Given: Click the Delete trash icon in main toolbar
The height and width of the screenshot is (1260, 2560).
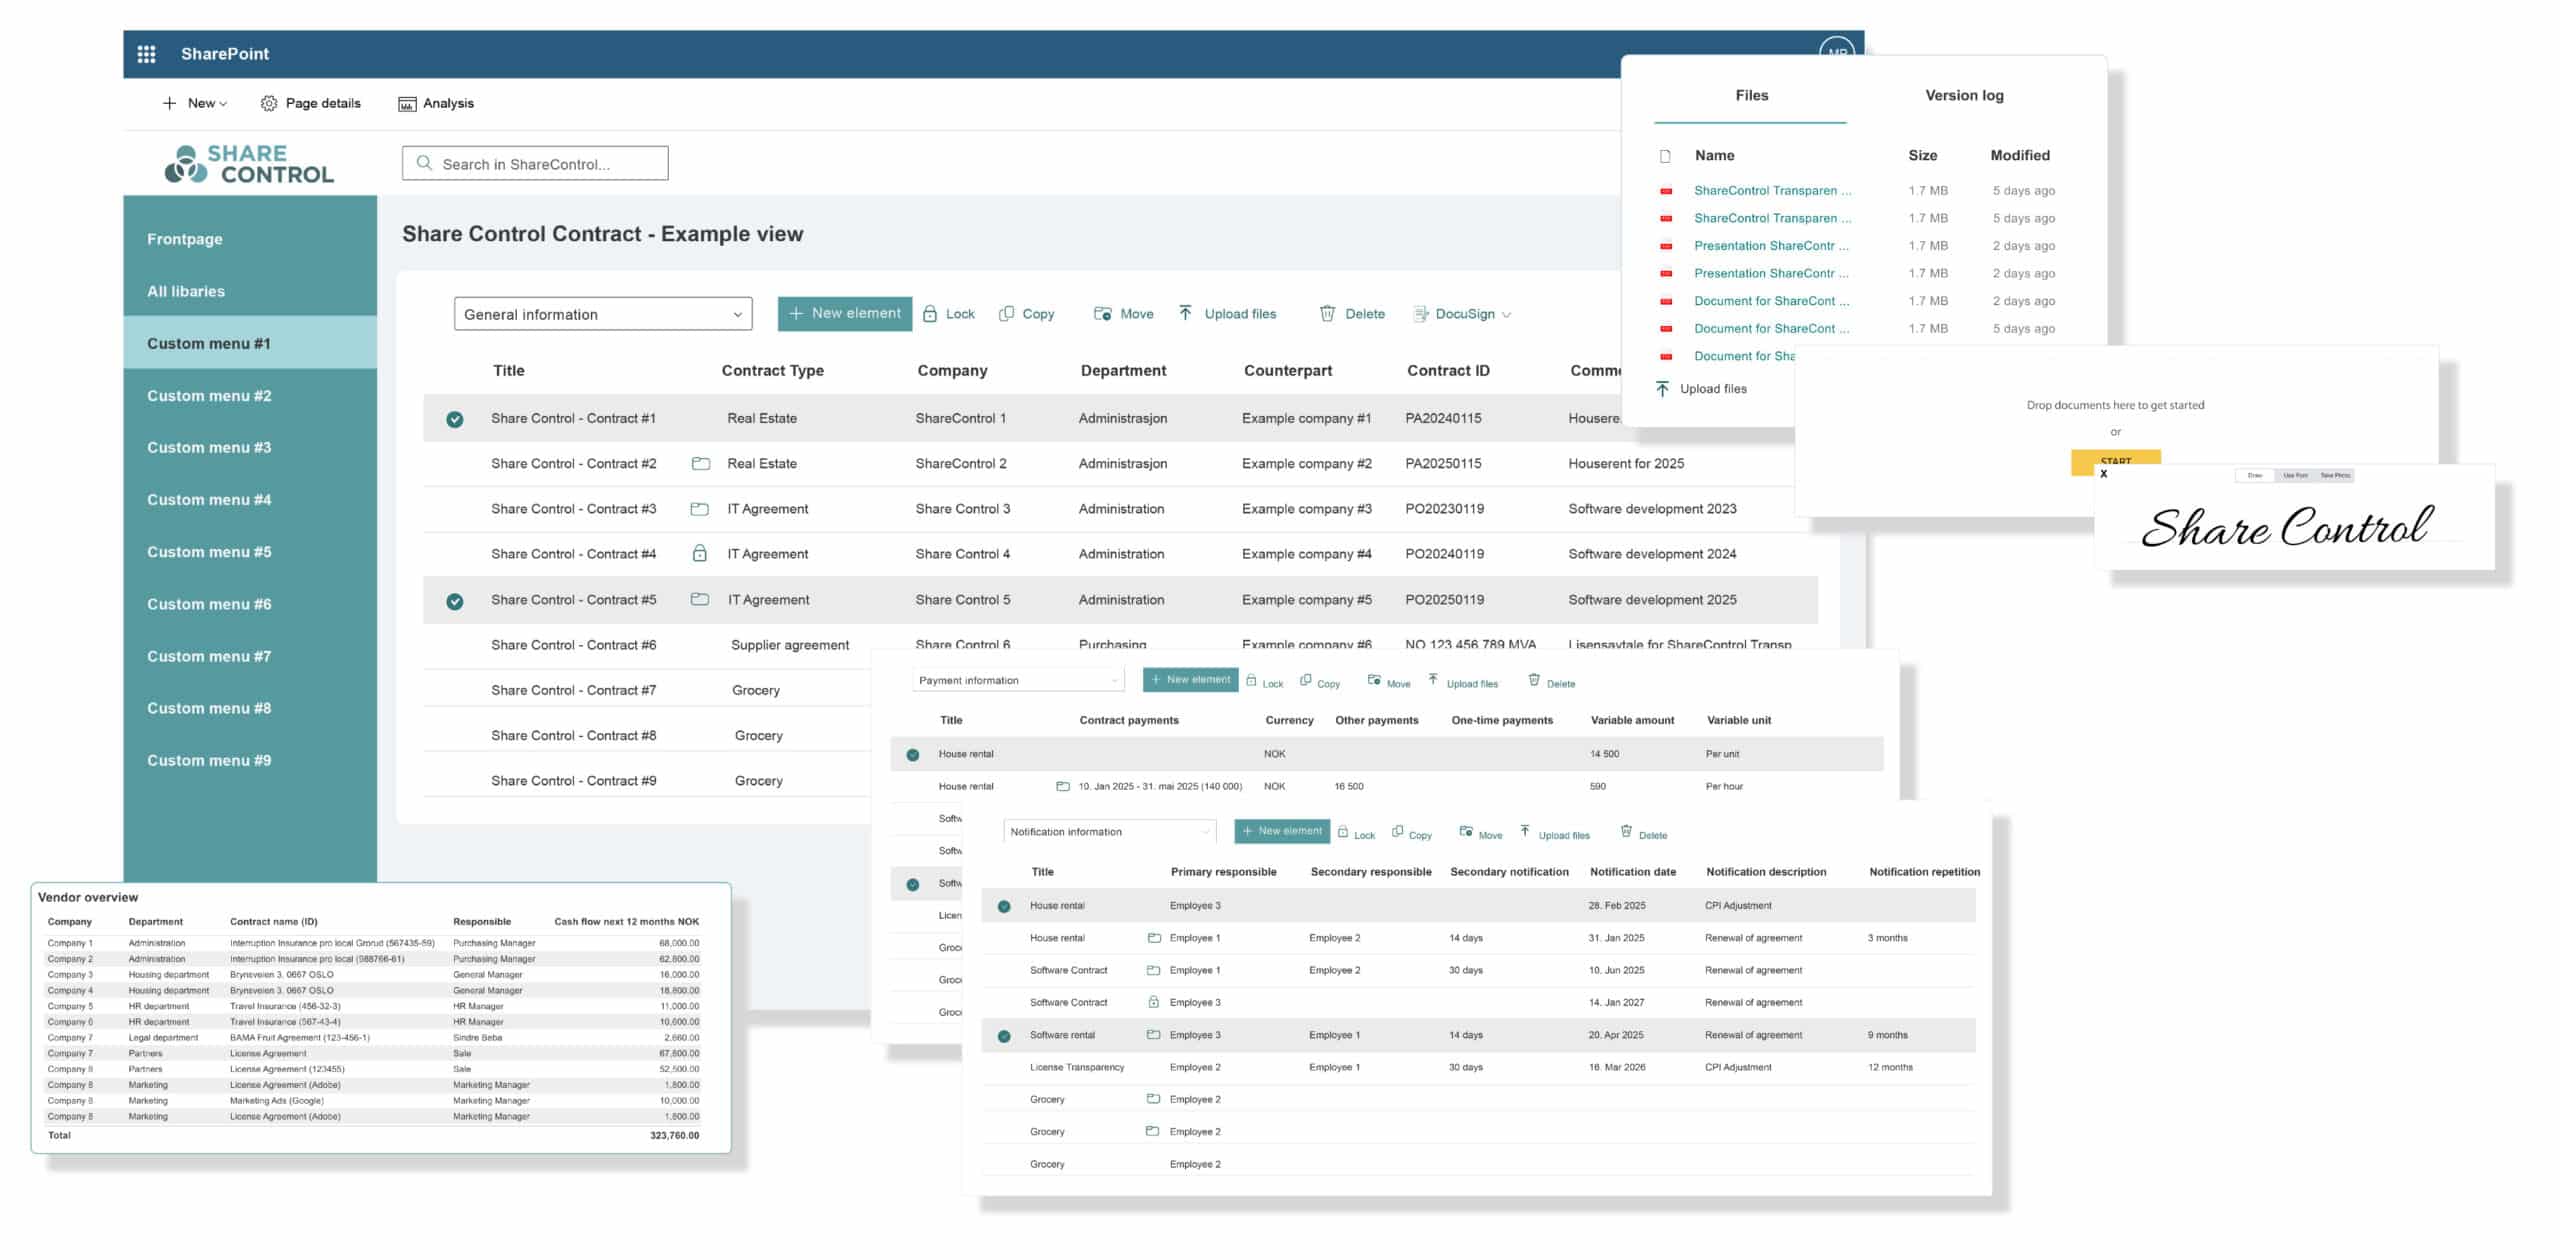Looking at the screenshot, I should point(1327,314).
